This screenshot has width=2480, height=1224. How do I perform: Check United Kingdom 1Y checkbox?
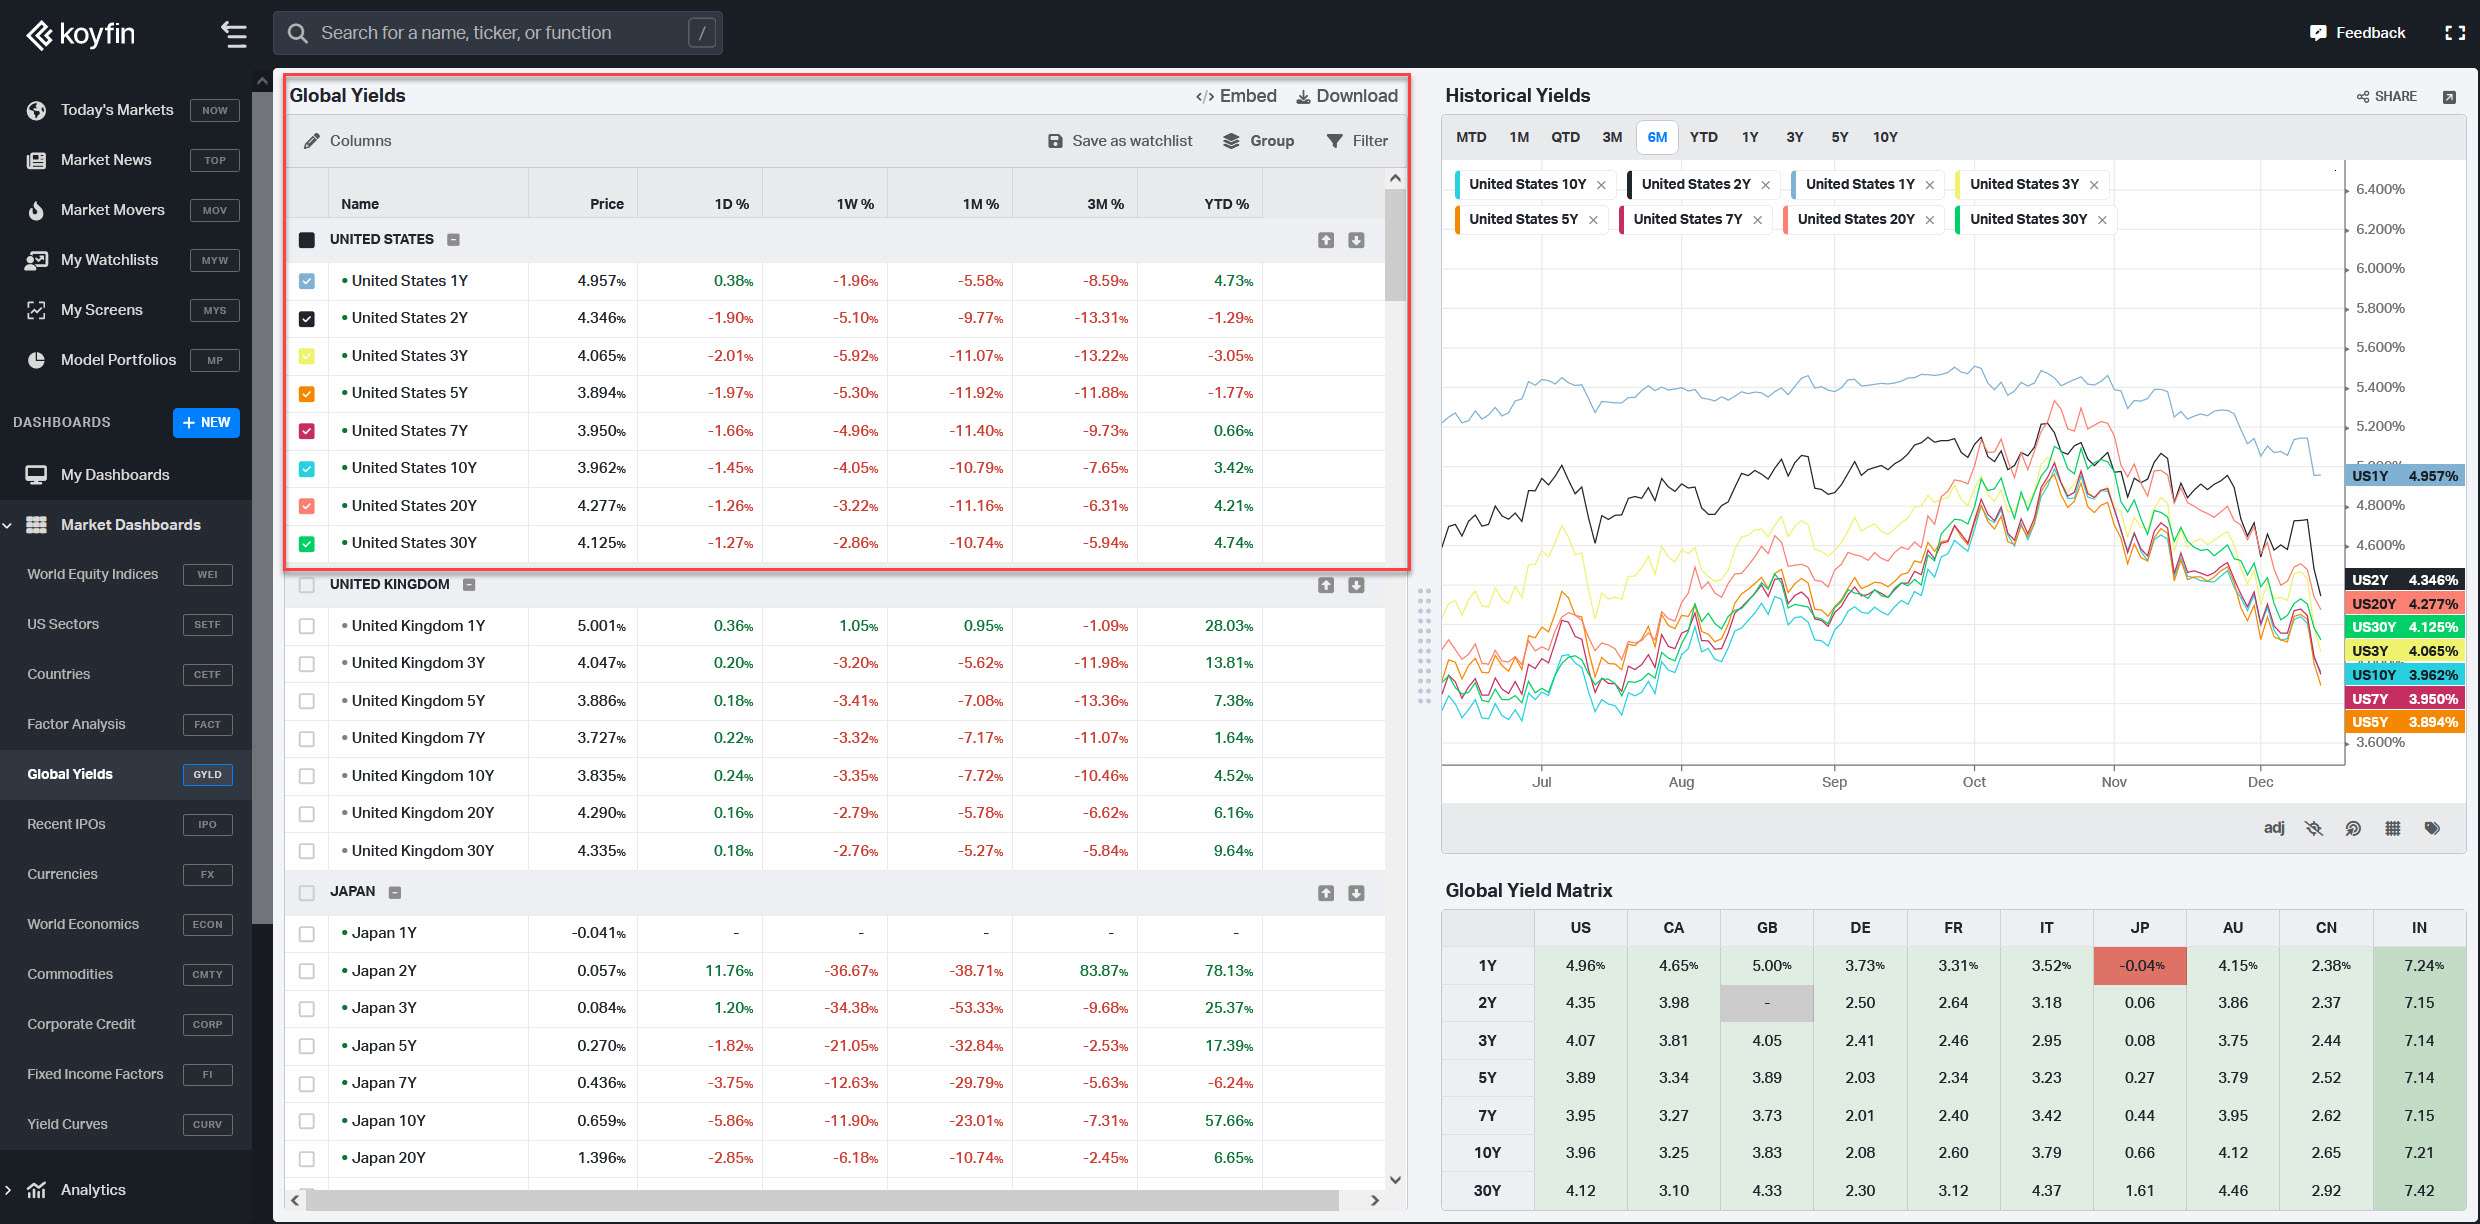pos(307,626)
